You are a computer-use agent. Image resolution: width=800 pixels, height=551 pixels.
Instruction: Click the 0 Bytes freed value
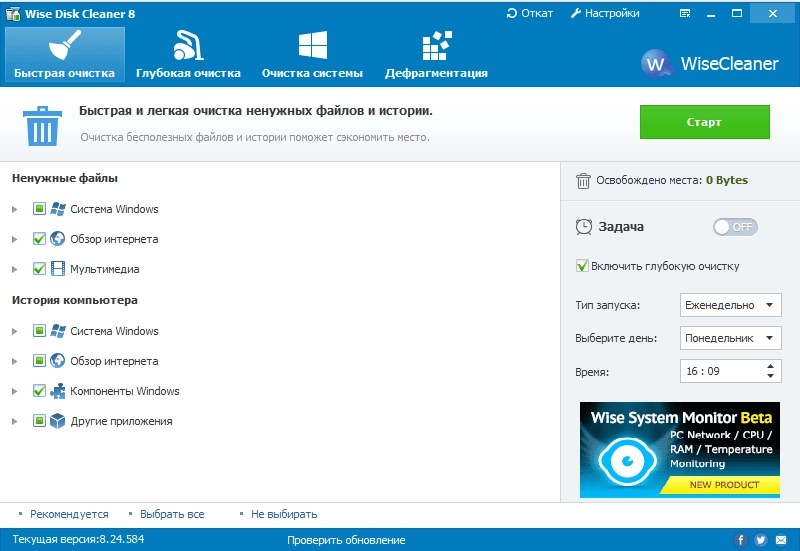pos(727,180)
